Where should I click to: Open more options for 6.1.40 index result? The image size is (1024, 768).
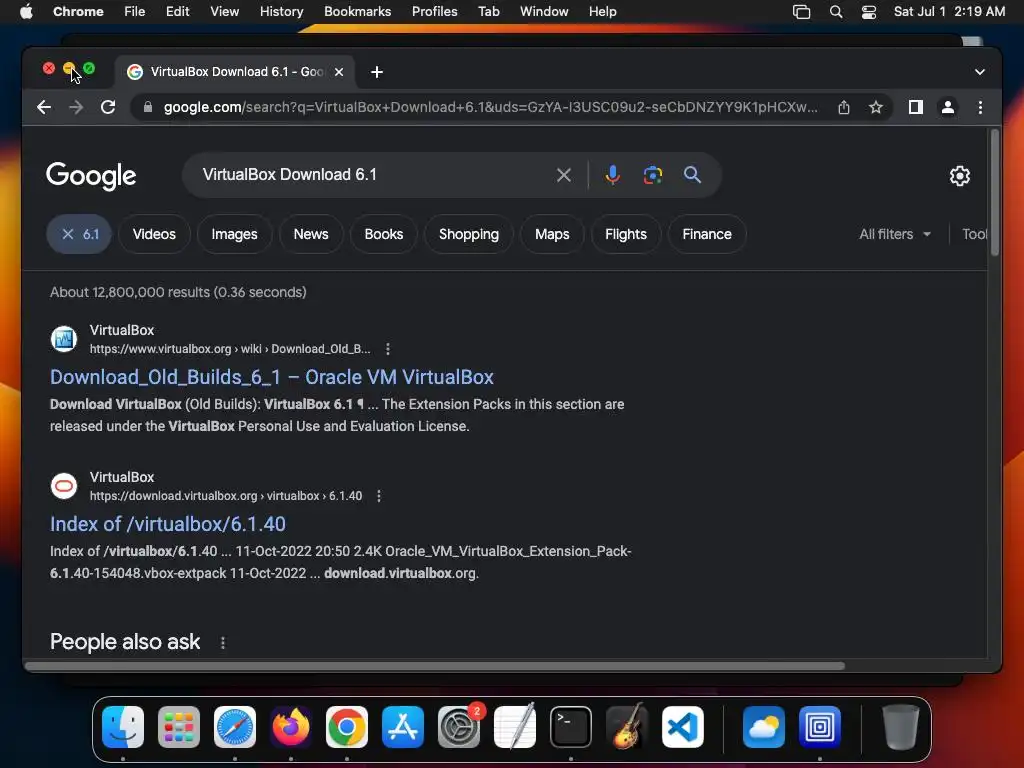click(x=379, y=496)
